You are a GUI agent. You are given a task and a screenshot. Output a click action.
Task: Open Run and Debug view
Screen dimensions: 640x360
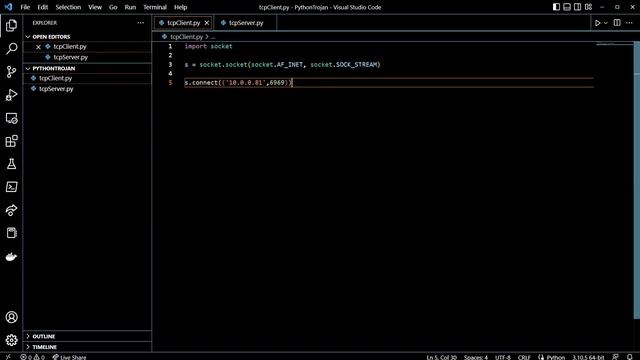click(11, 95)
